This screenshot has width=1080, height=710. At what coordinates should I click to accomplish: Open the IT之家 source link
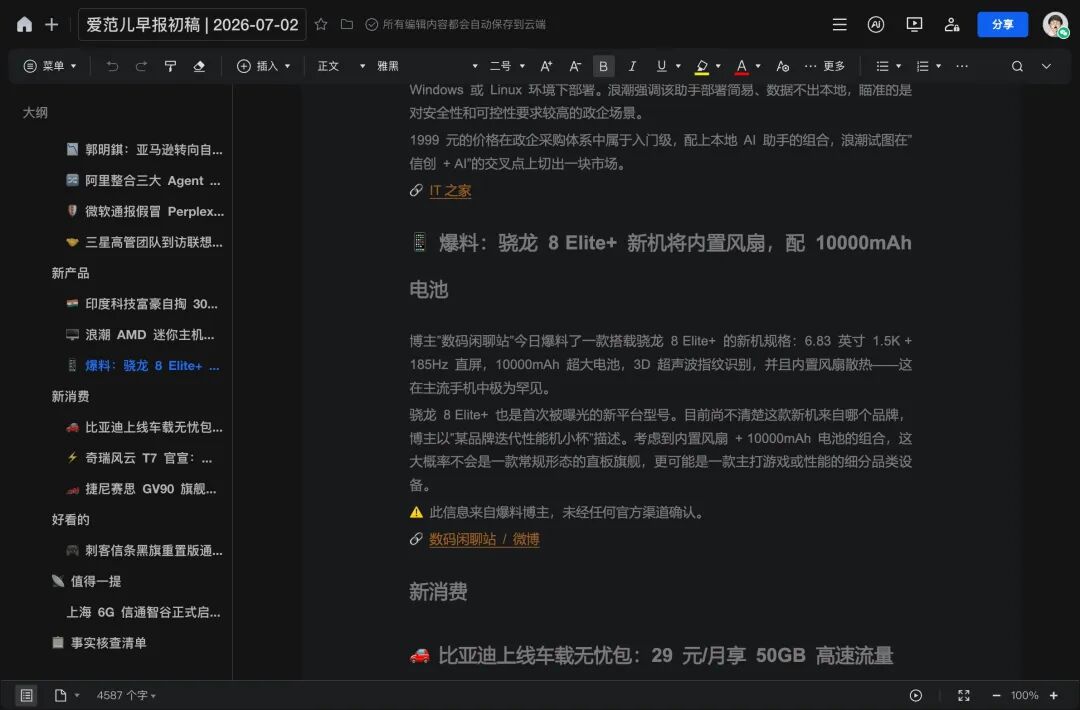pyautogui.click(x=450, y=191)
